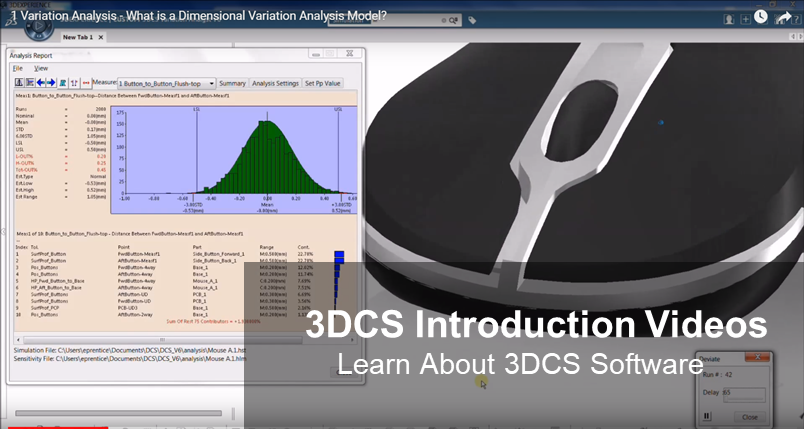Click the plus add icon in top bar

click(x=746, y=19)
